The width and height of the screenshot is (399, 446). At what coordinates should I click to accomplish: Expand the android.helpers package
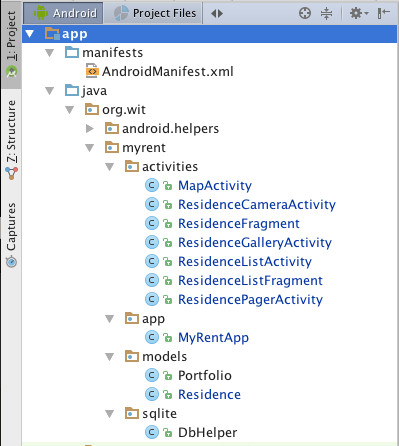point(90,129)
